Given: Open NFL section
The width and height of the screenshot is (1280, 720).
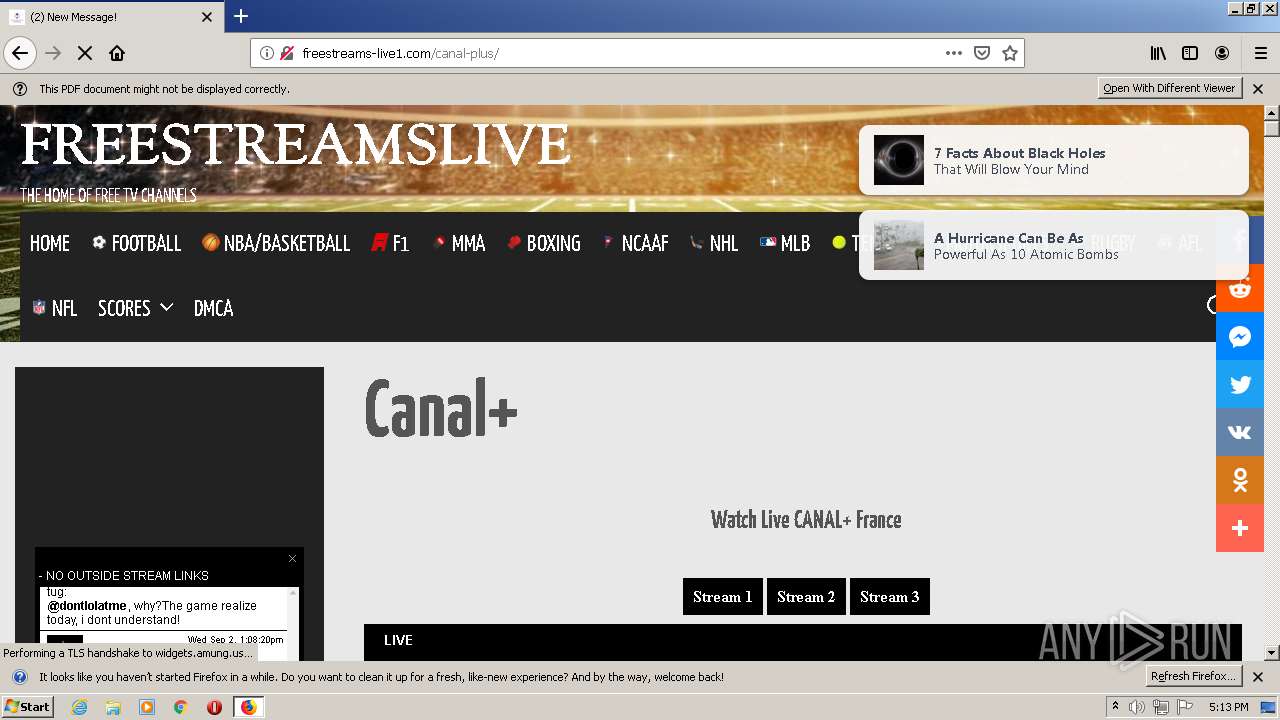Looking at the screenshot, I should (54, 308).
